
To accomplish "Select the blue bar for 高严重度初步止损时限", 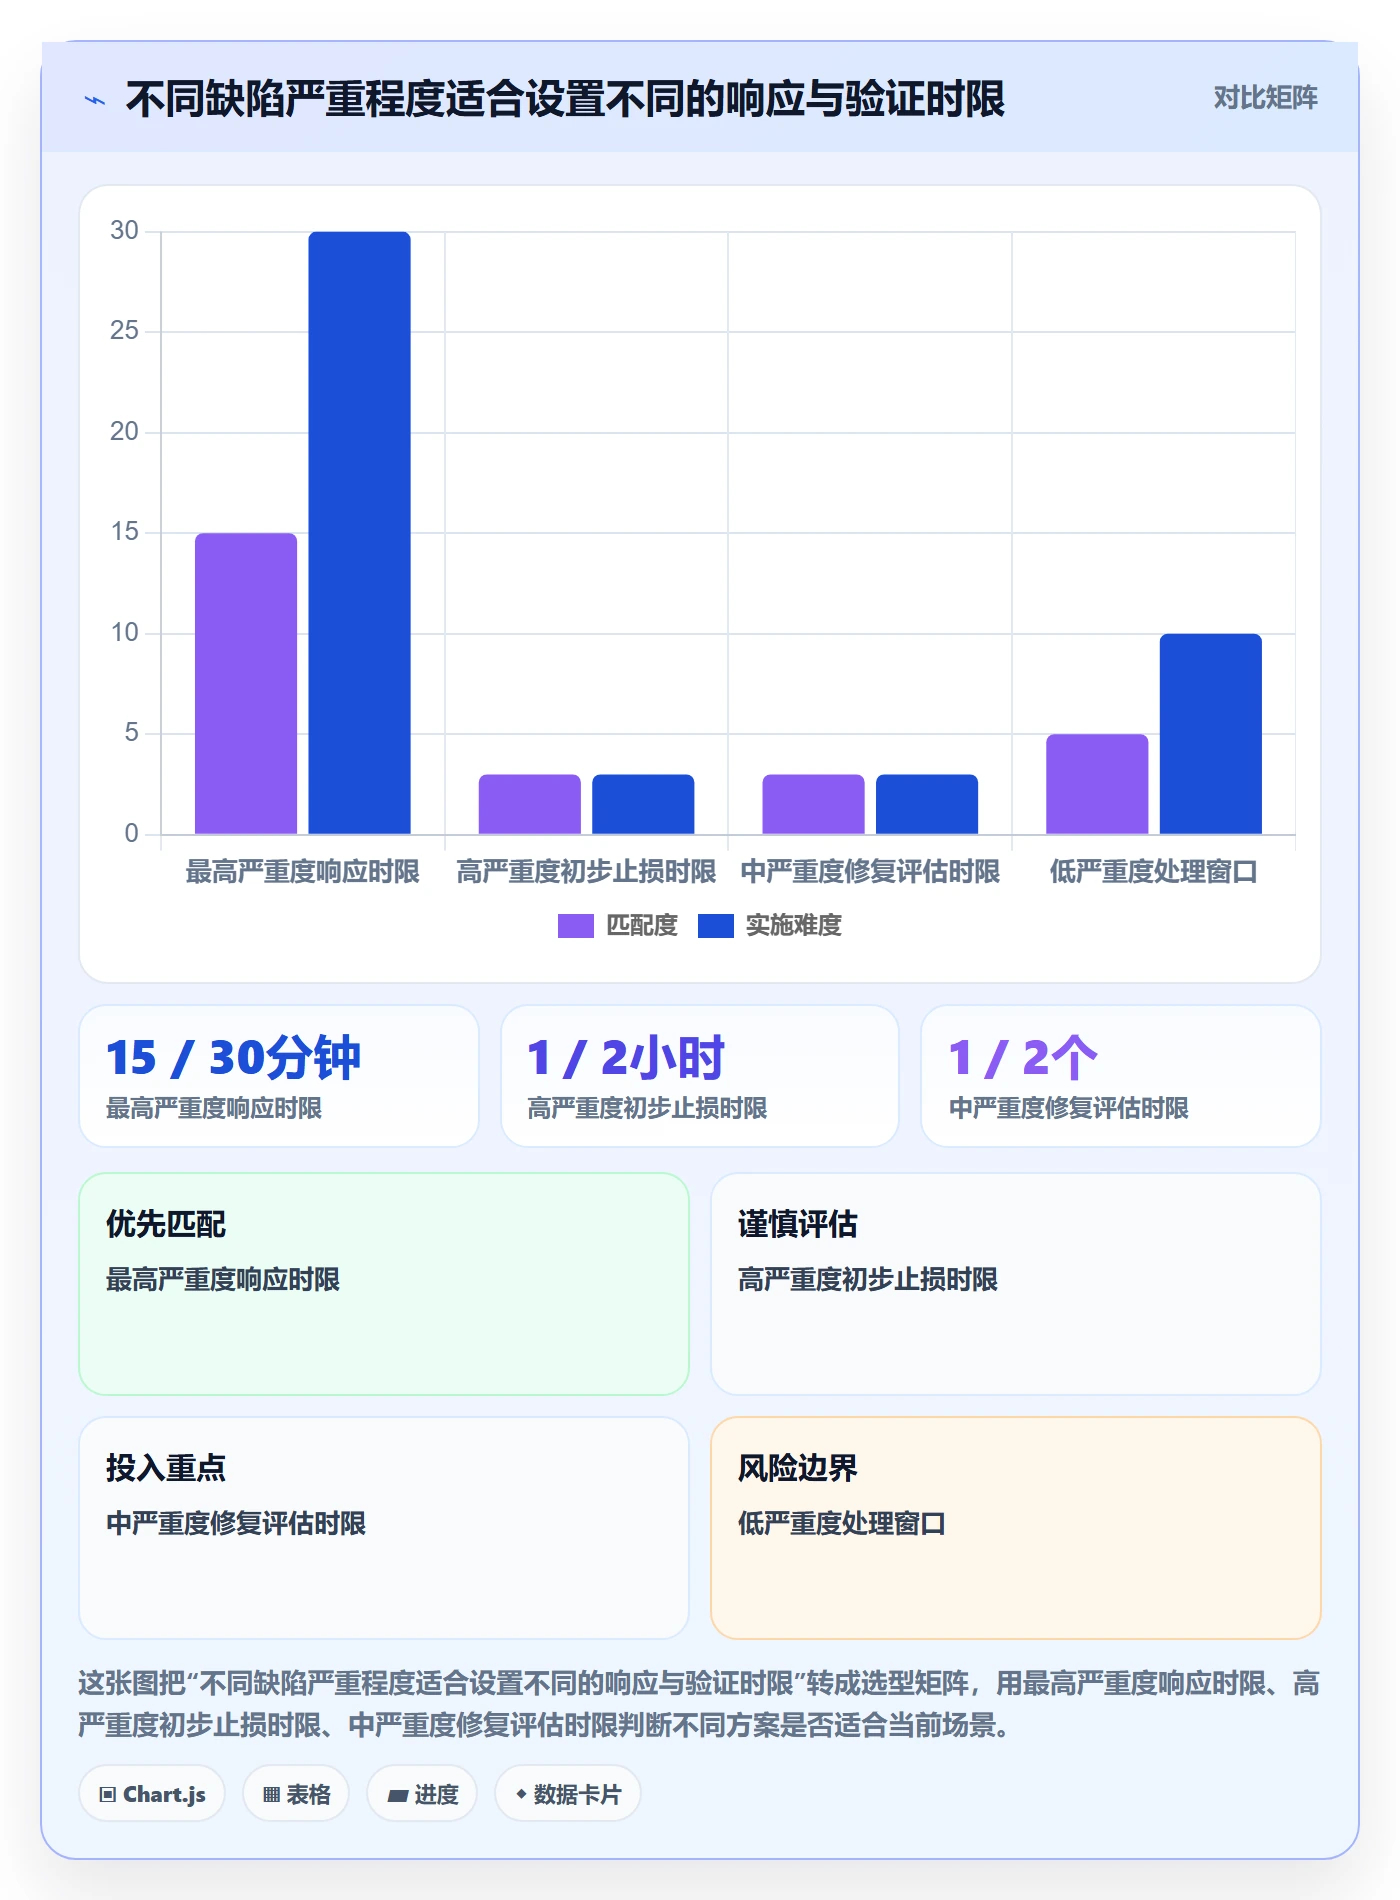I will (x=643, y=804).
